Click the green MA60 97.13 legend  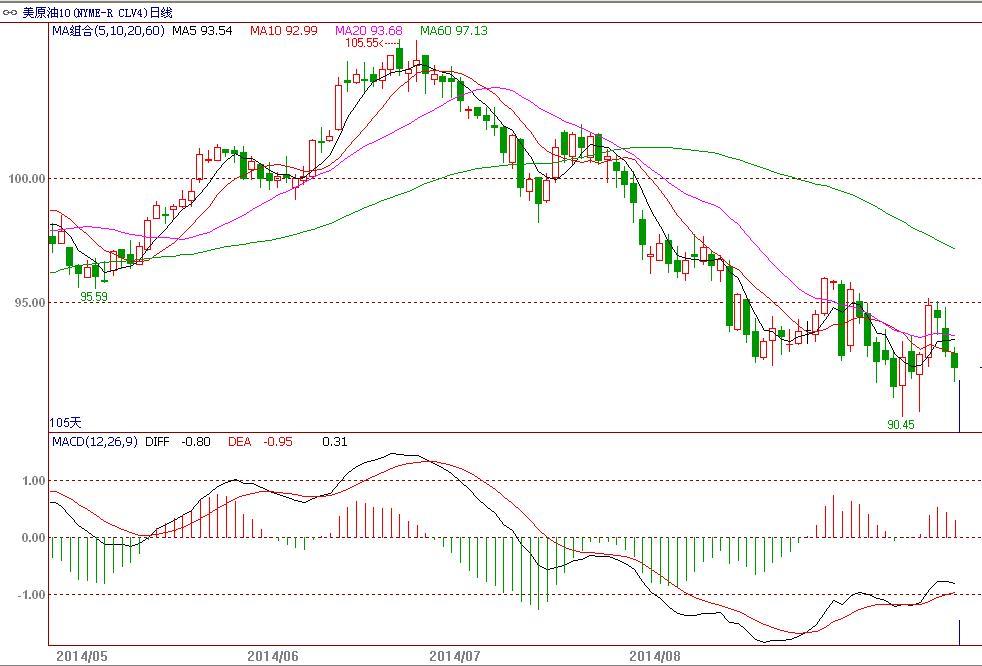(453, 31)
